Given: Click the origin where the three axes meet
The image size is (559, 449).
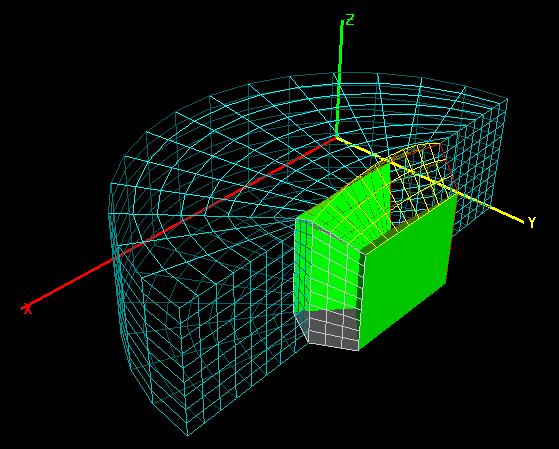Looking at the screenshot, I should coord(336,137).
